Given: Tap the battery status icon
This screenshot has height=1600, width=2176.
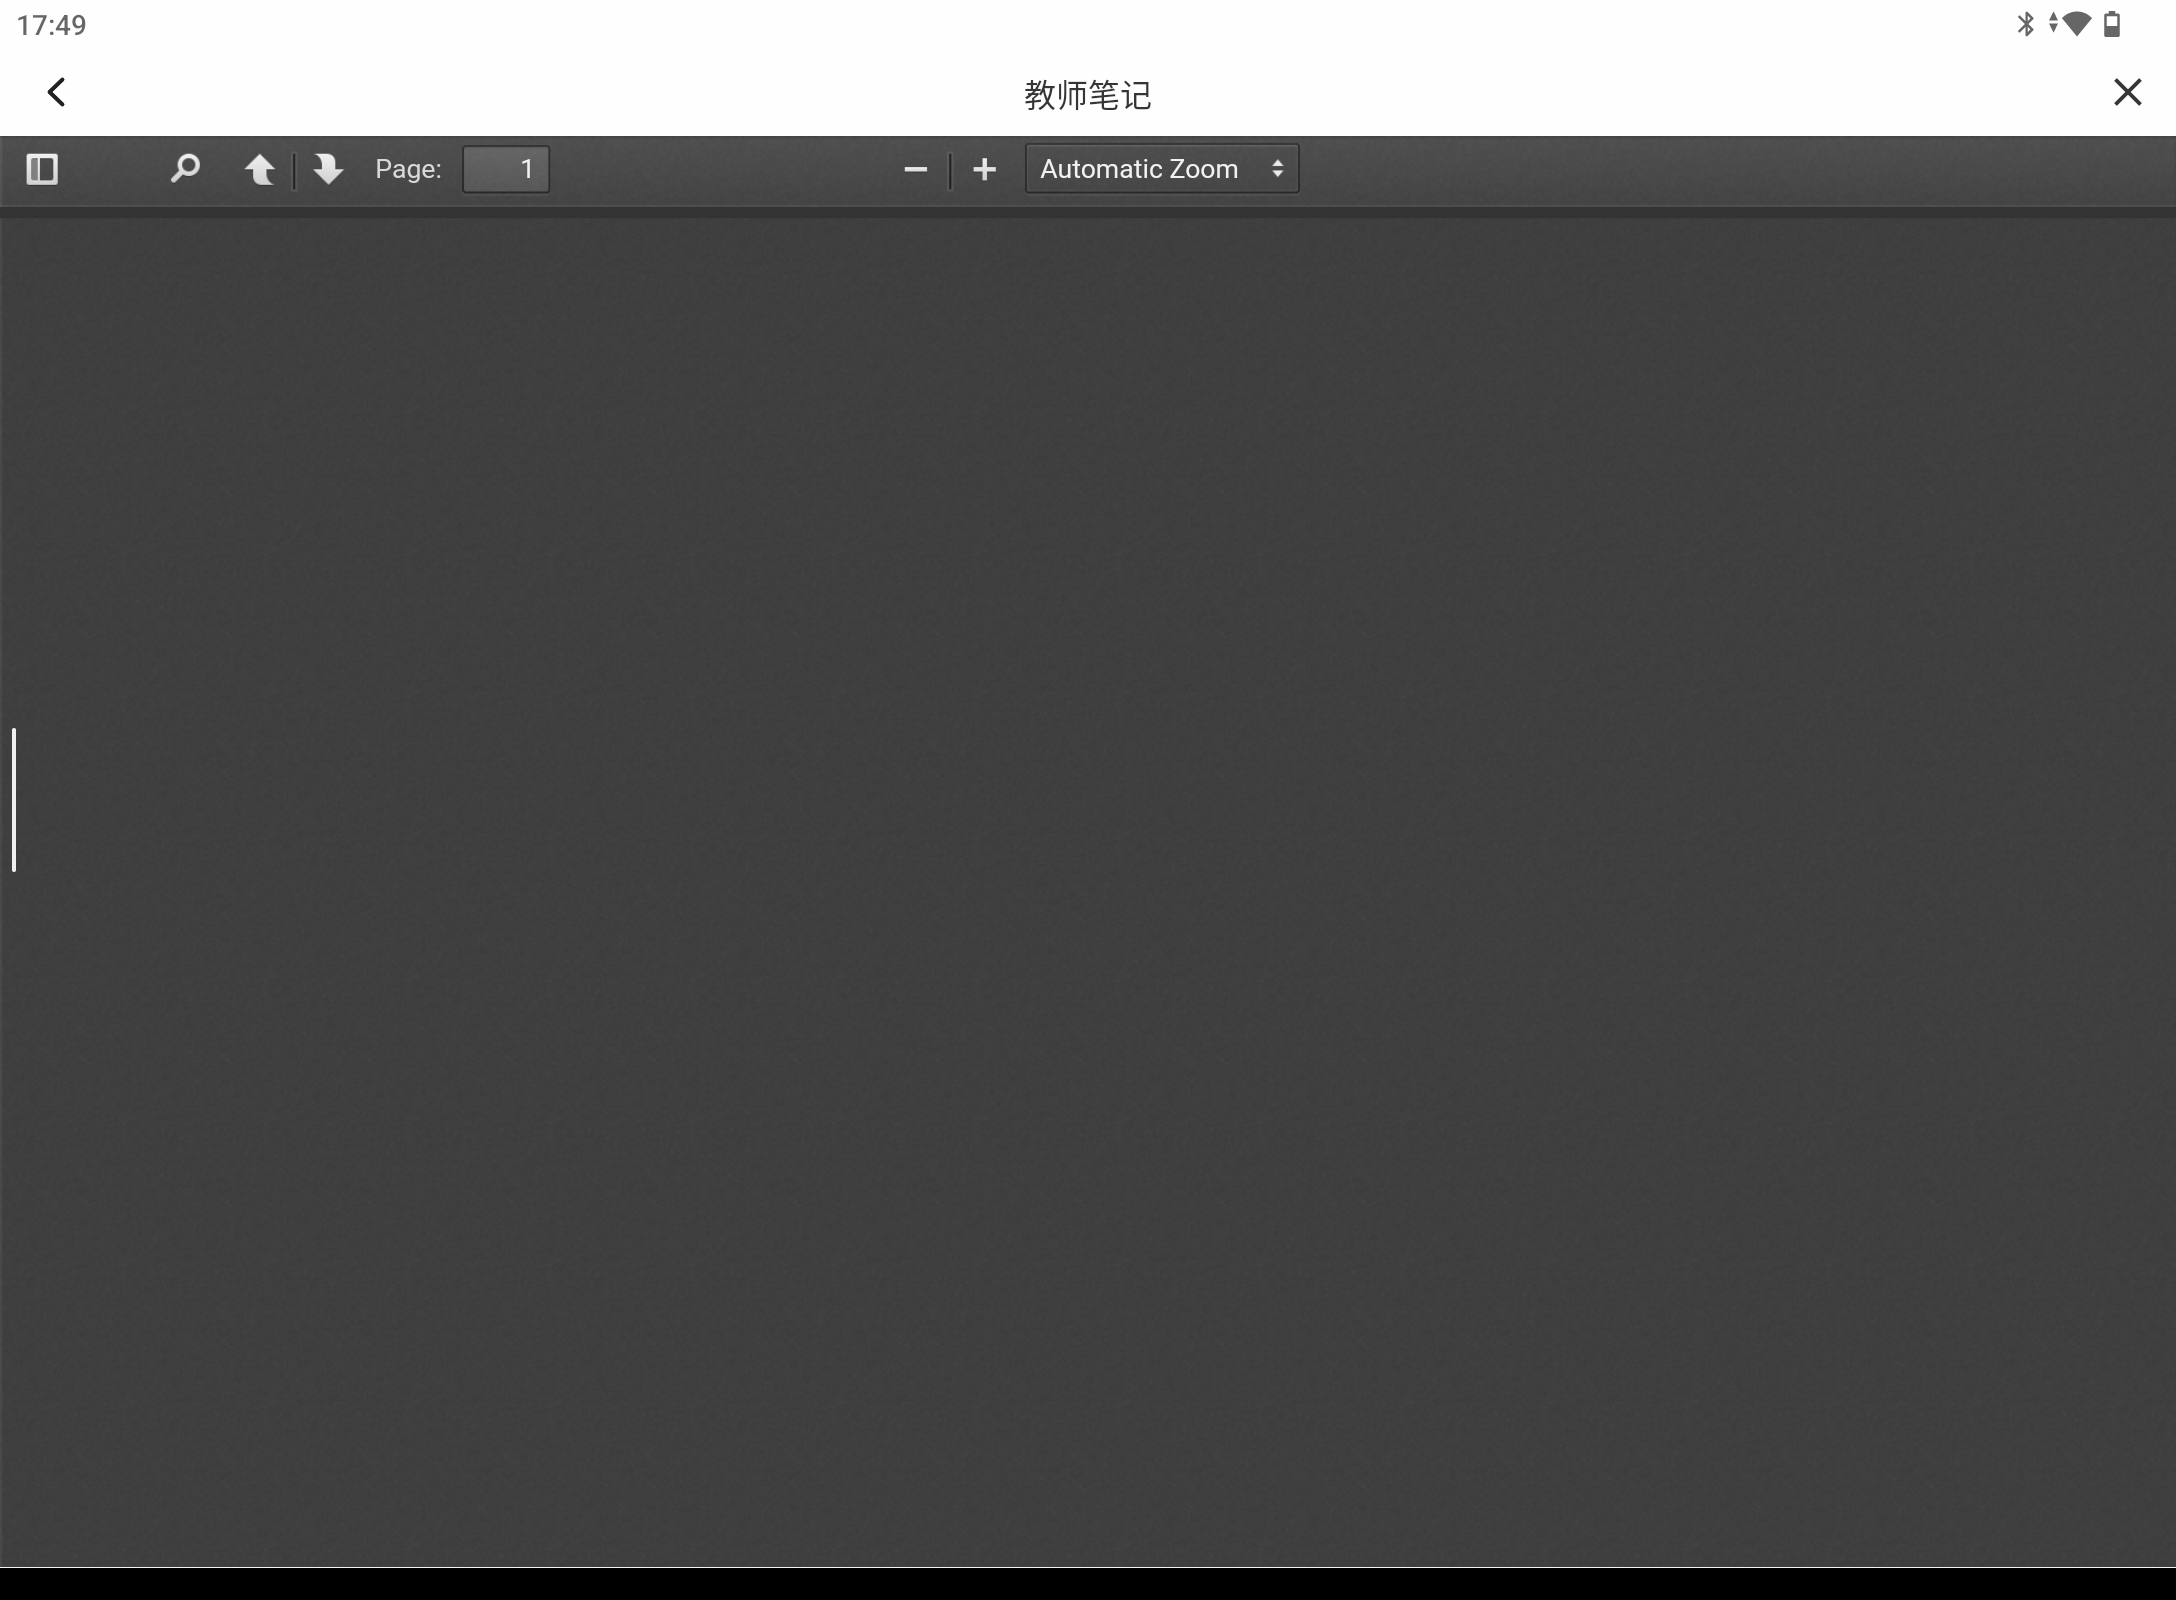Looking at the screenshot, I should 2112,24.
